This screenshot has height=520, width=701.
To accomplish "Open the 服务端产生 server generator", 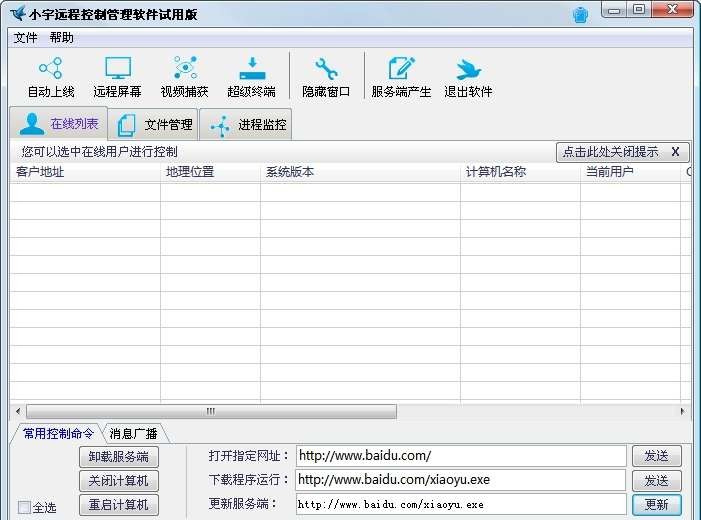I will pyautogui.click(x=401, y=77).
